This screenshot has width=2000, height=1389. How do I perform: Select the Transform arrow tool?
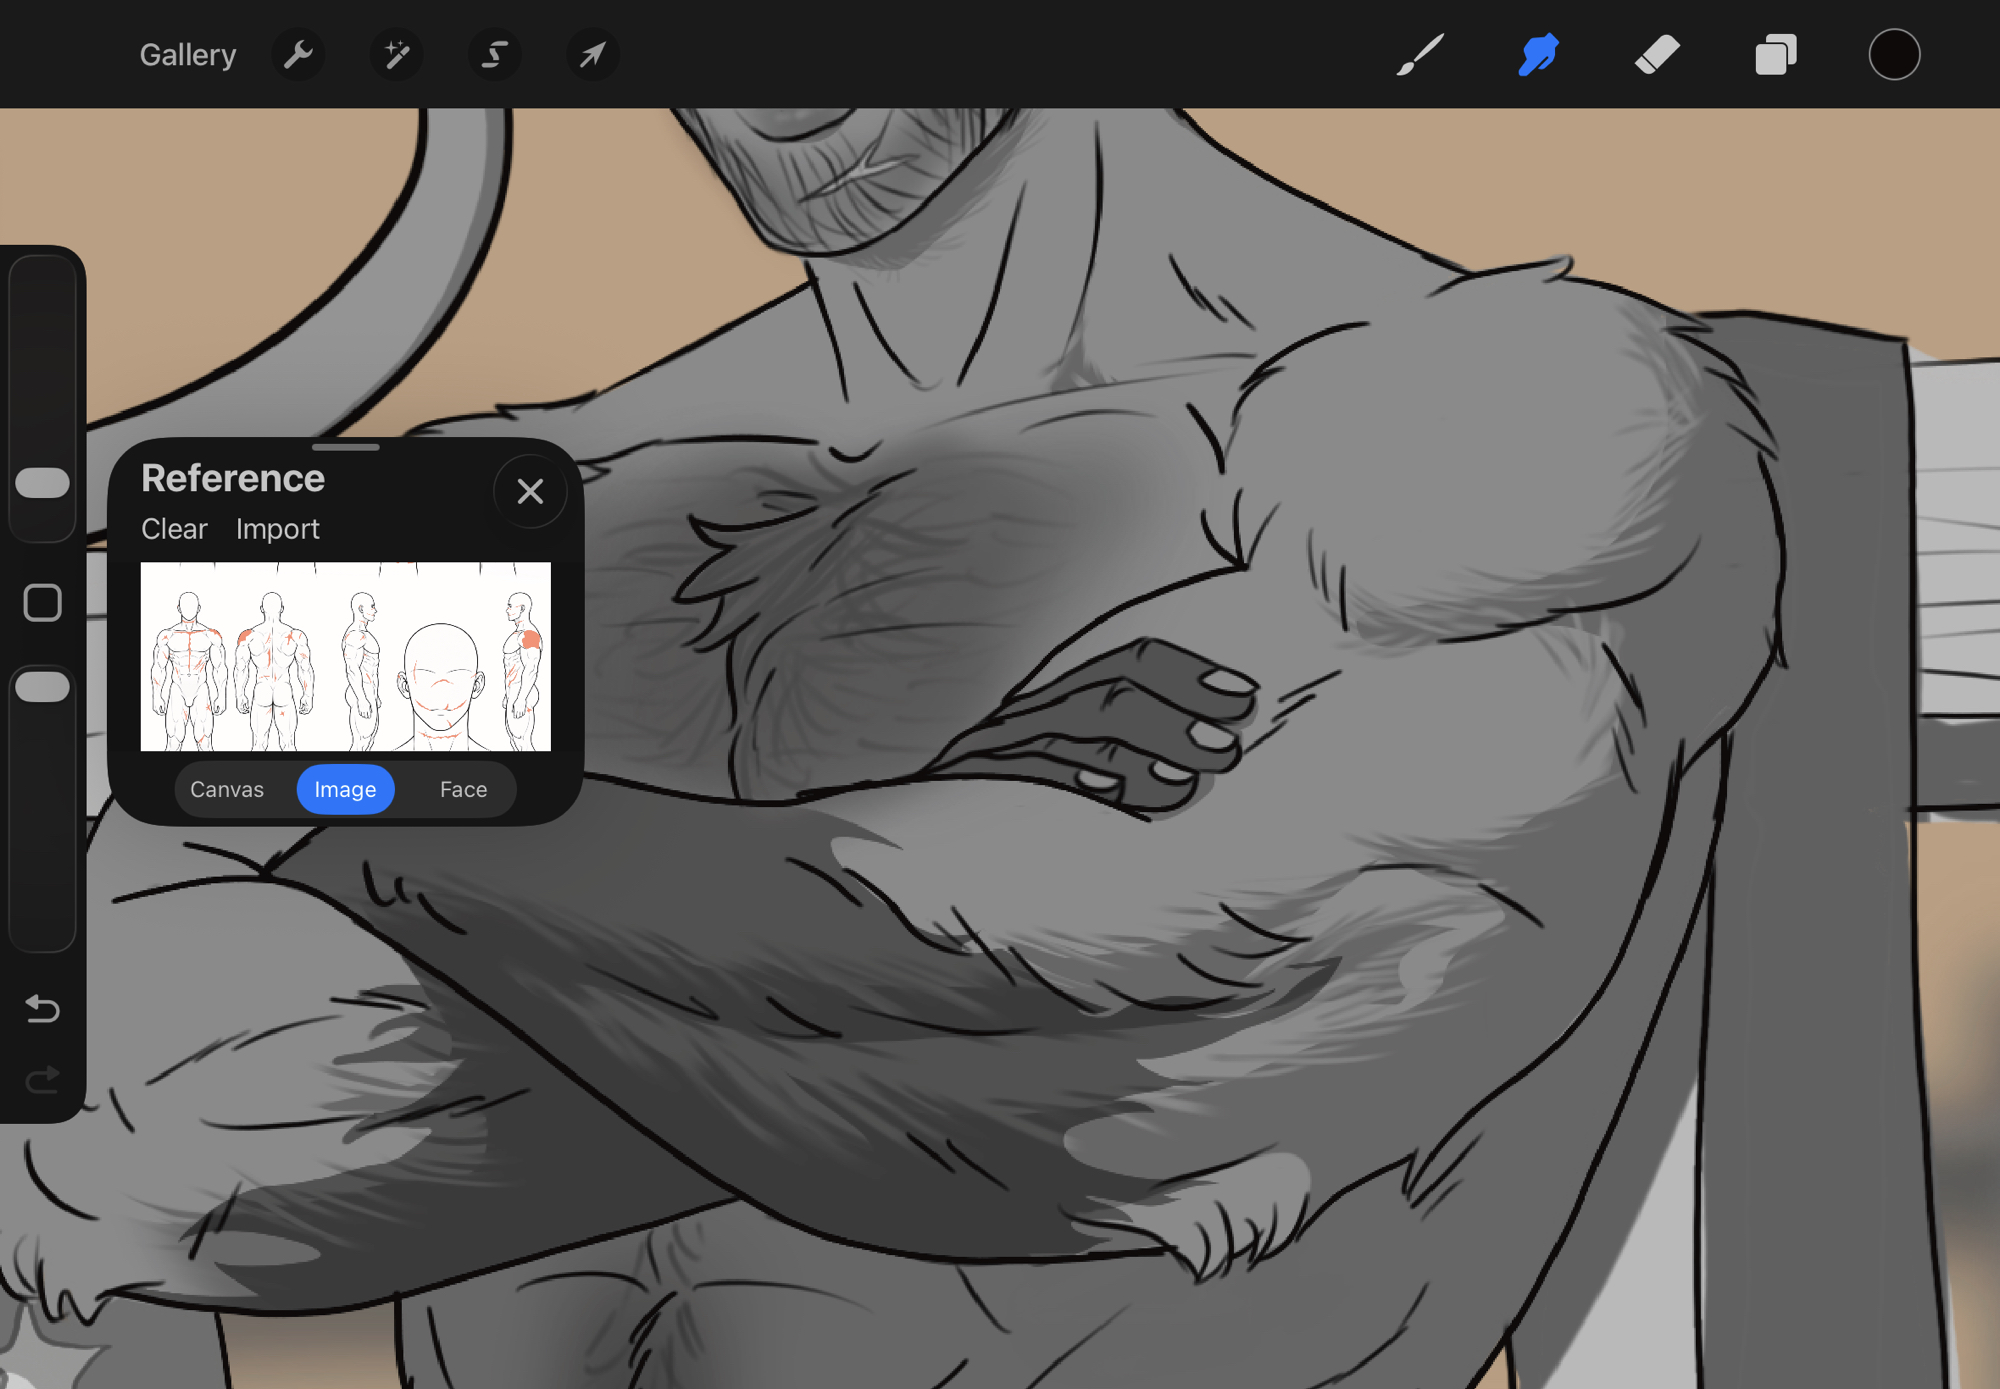[x=592, y=54]
